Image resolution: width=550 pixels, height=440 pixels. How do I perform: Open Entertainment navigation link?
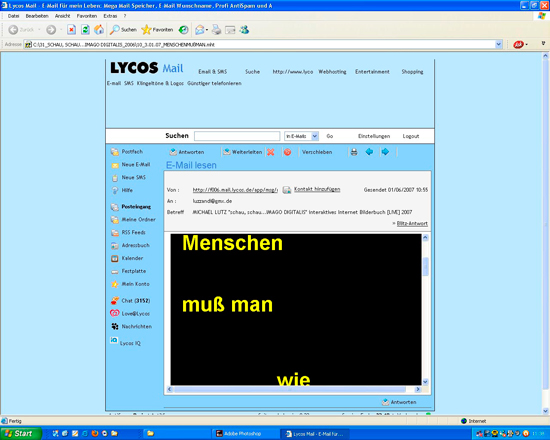(372, 72)
